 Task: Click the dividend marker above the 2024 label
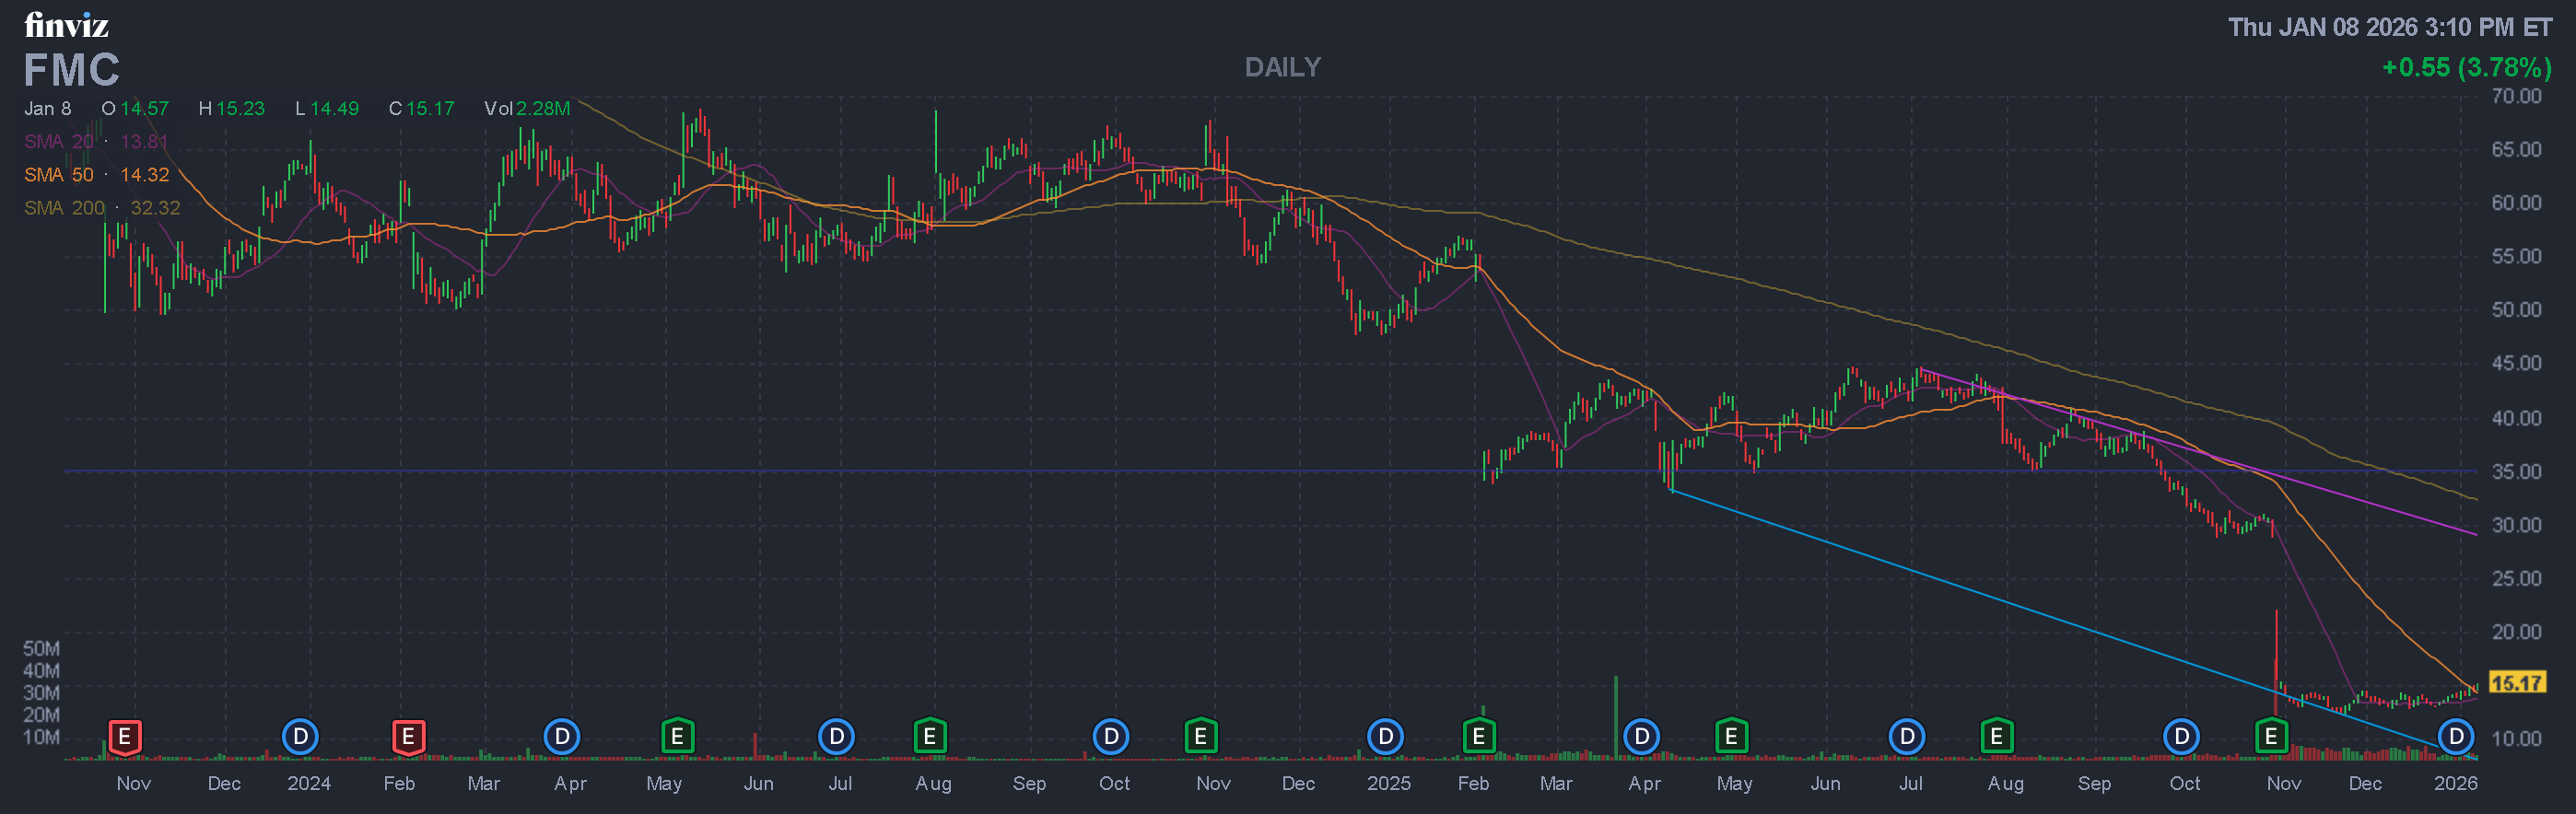pyautogui.click(x=300, y=737)
